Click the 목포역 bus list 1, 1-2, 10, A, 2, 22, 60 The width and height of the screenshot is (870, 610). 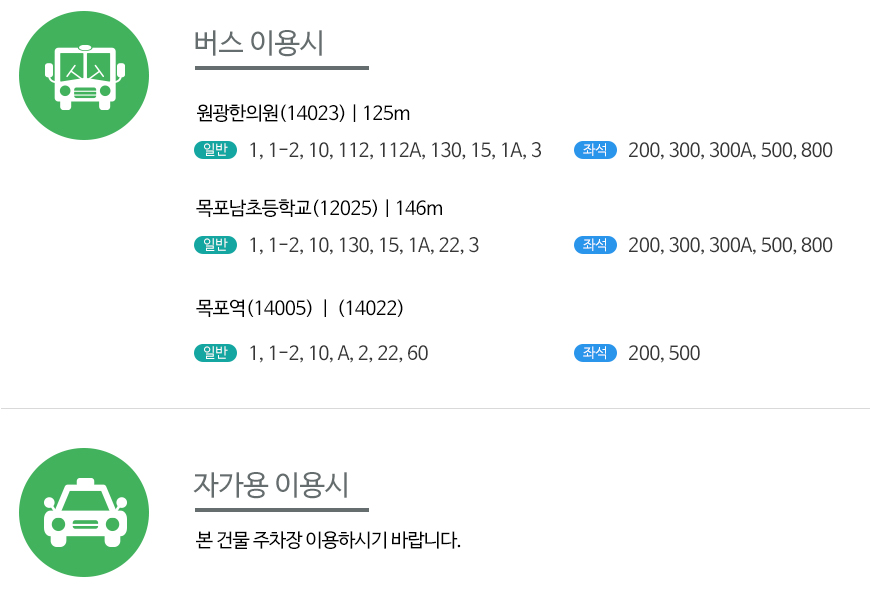338,354
